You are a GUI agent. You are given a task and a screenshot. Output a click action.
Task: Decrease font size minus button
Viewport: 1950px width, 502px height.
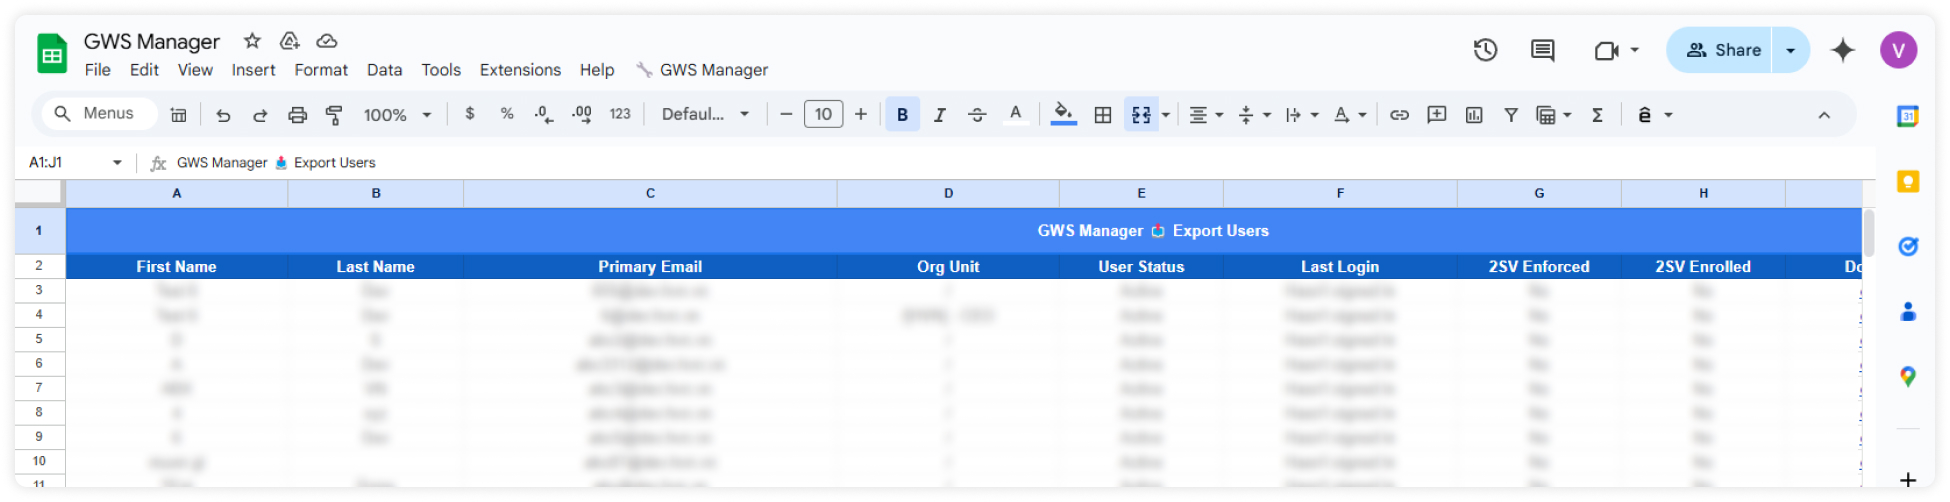pos(786,114)
